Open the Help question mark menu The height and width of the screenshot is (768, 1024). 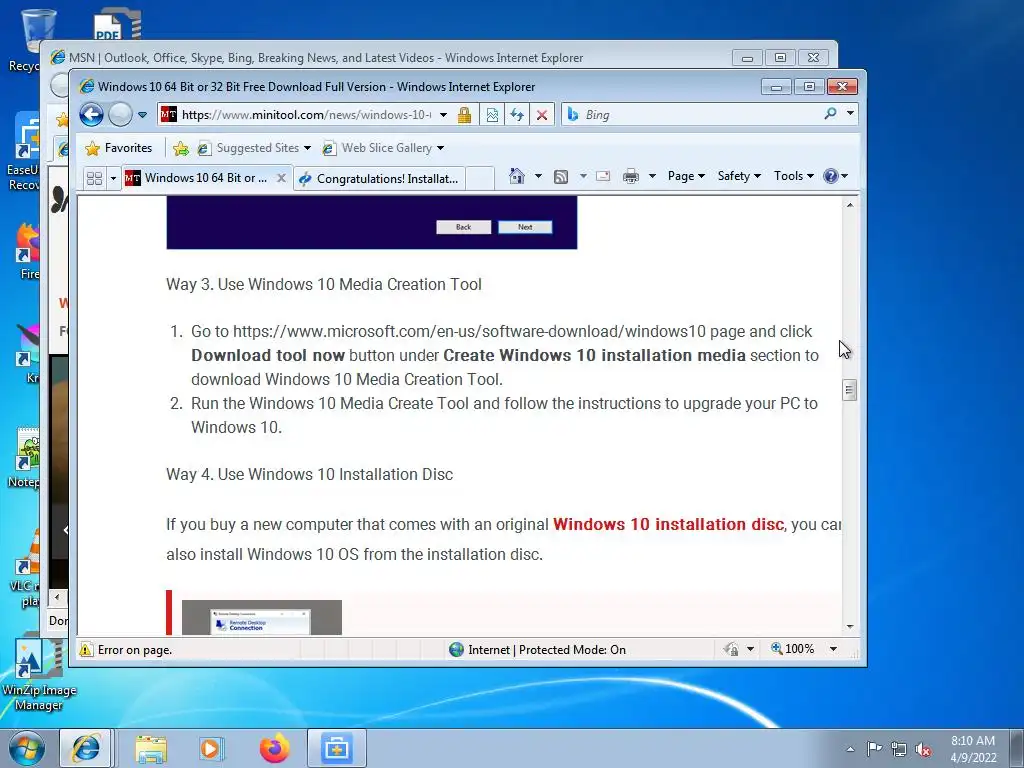(835, 176)
